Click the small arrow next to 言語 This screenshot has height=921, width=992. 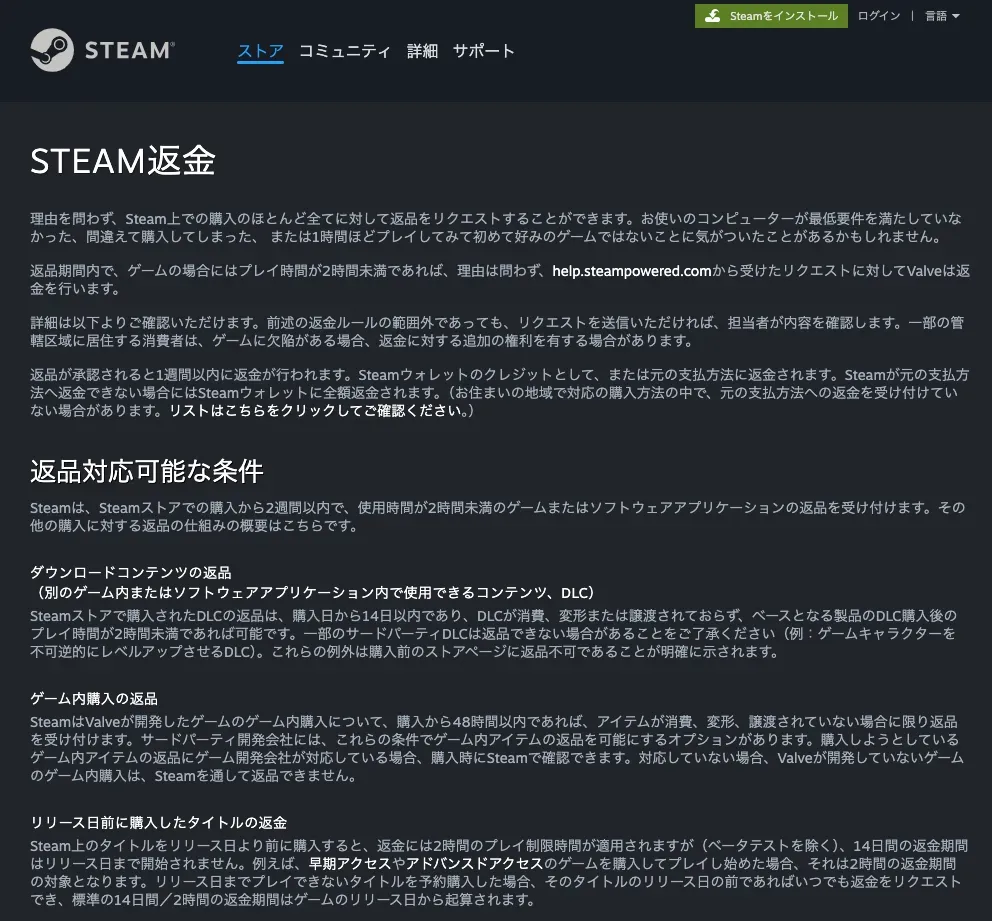(956, 16)
